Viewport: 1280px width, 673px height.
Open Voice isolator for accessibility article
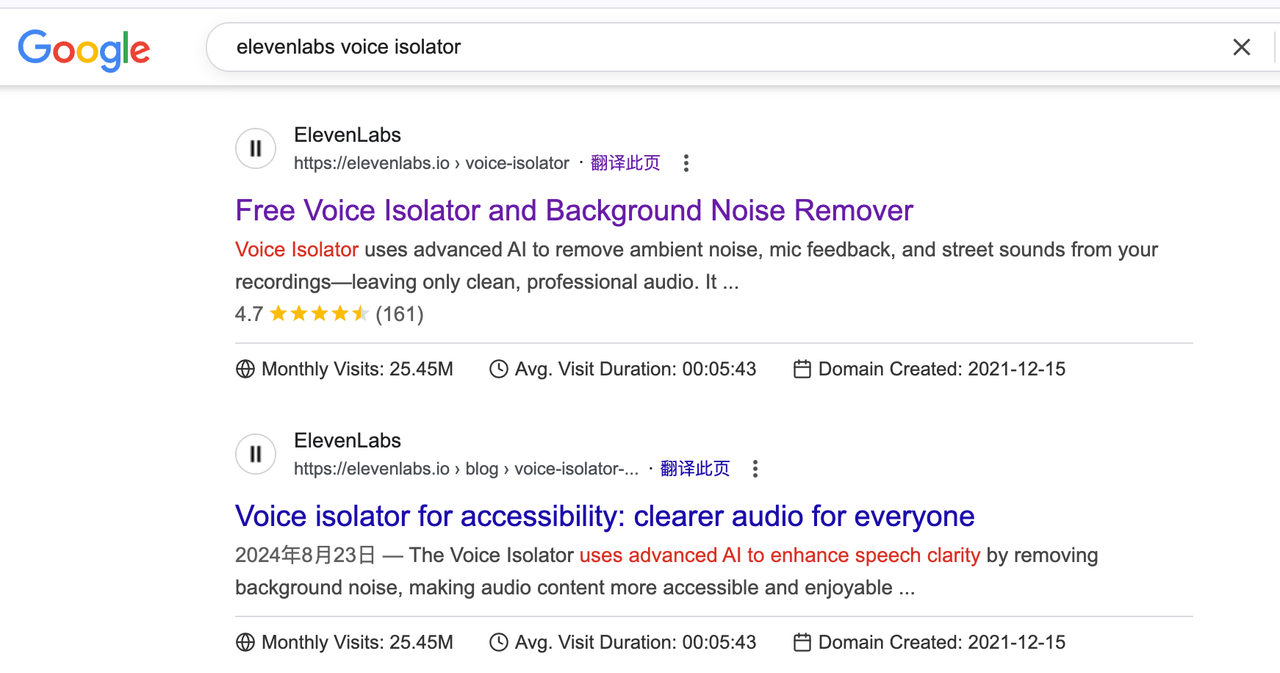(x=605, y=516)
